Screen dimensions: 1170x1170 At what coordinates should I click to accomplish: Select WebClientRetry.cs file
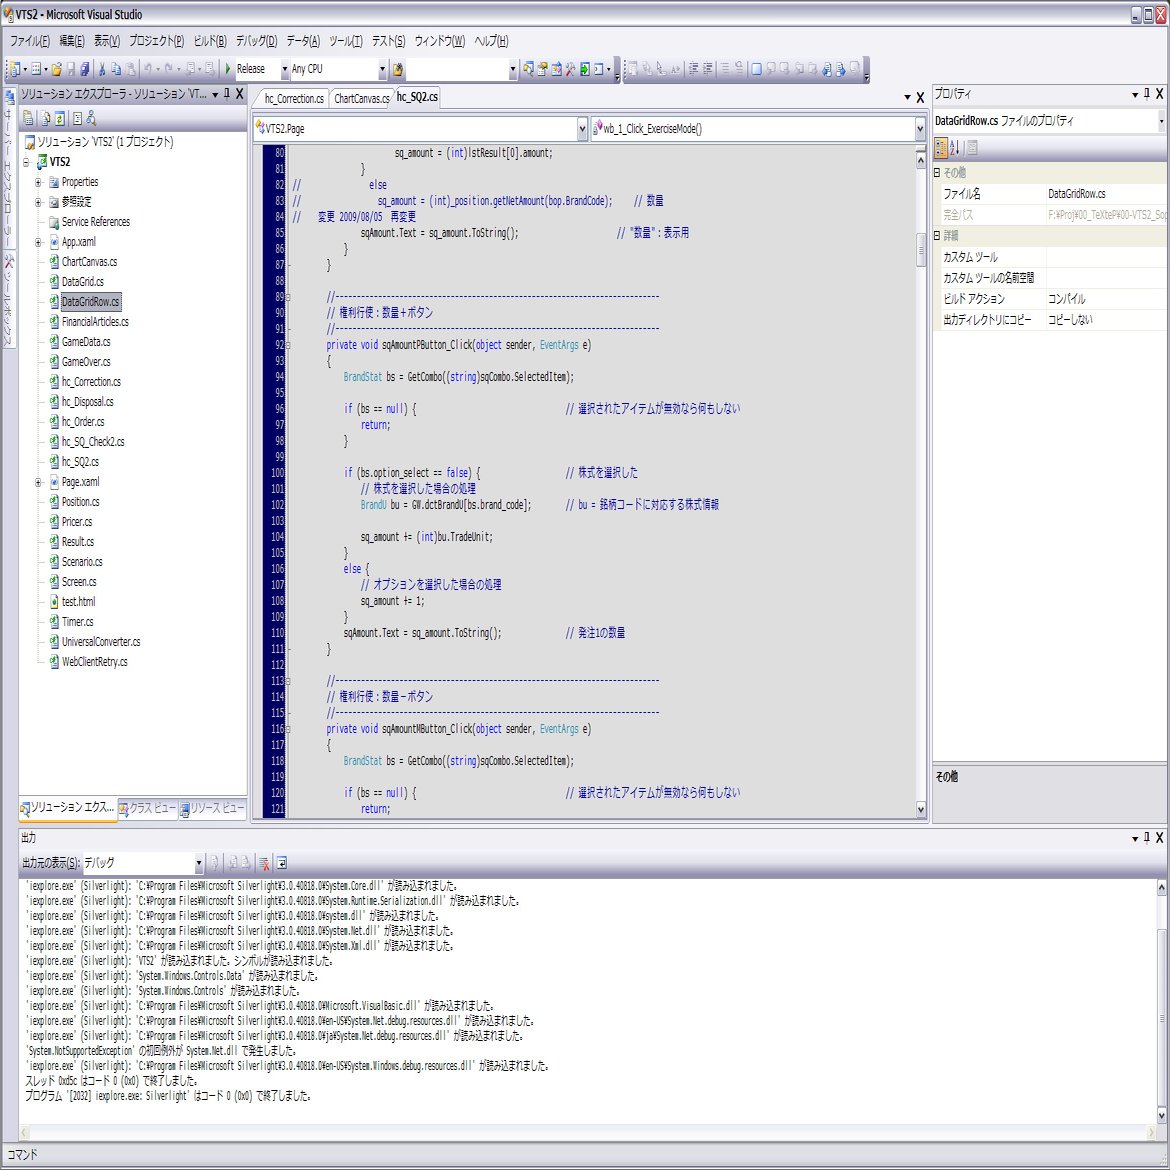click(94, 662)
